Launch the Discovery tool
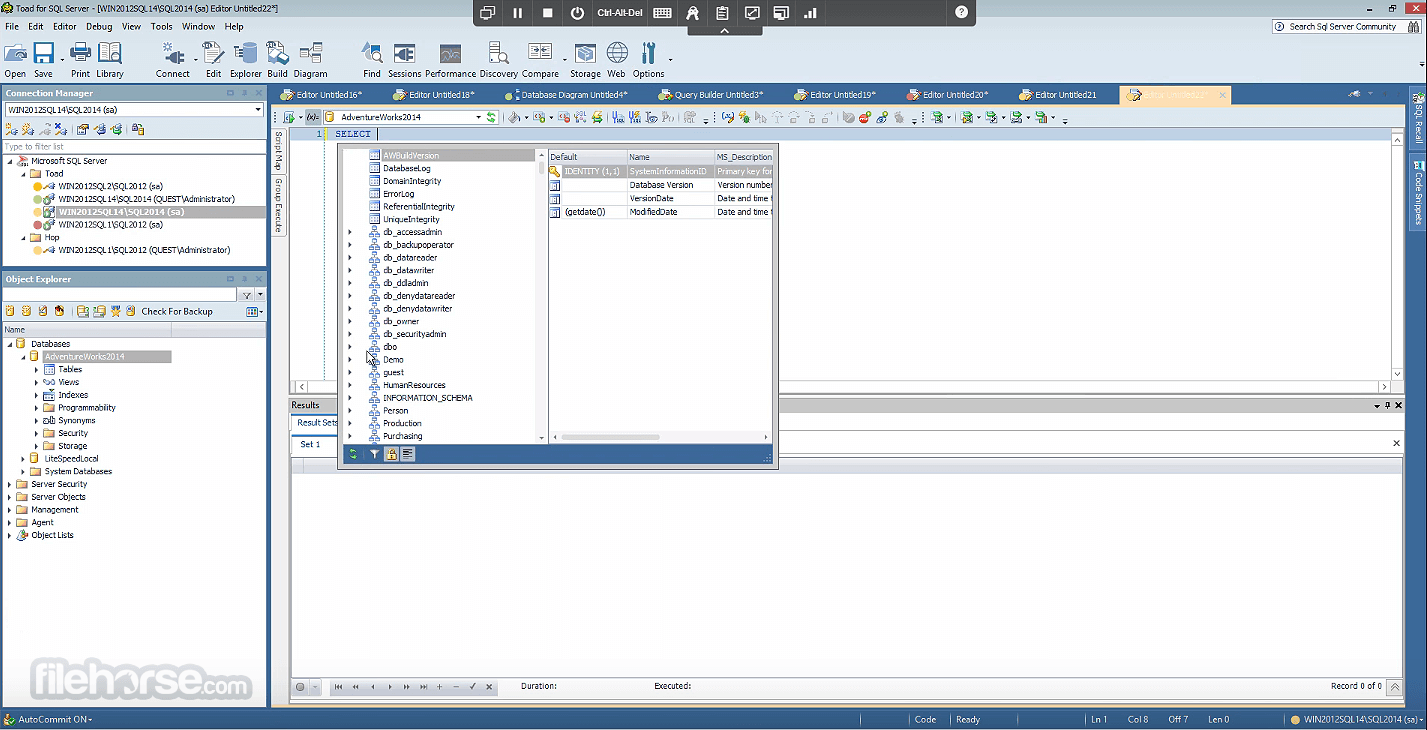This screenshot has height=730, width=1427. (x=499, y=60)
